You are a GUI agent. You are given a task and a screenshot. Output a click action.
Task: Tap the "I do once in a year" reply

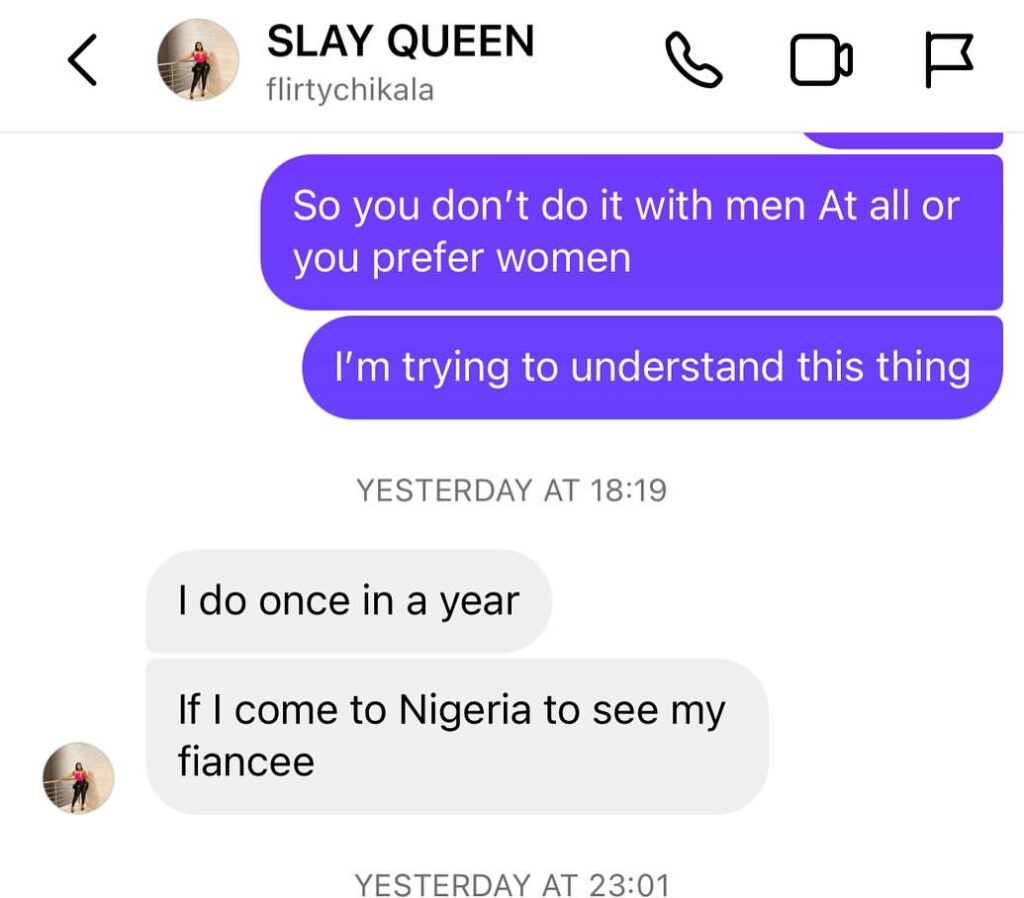pyautogui.click(x=348, y=601)
